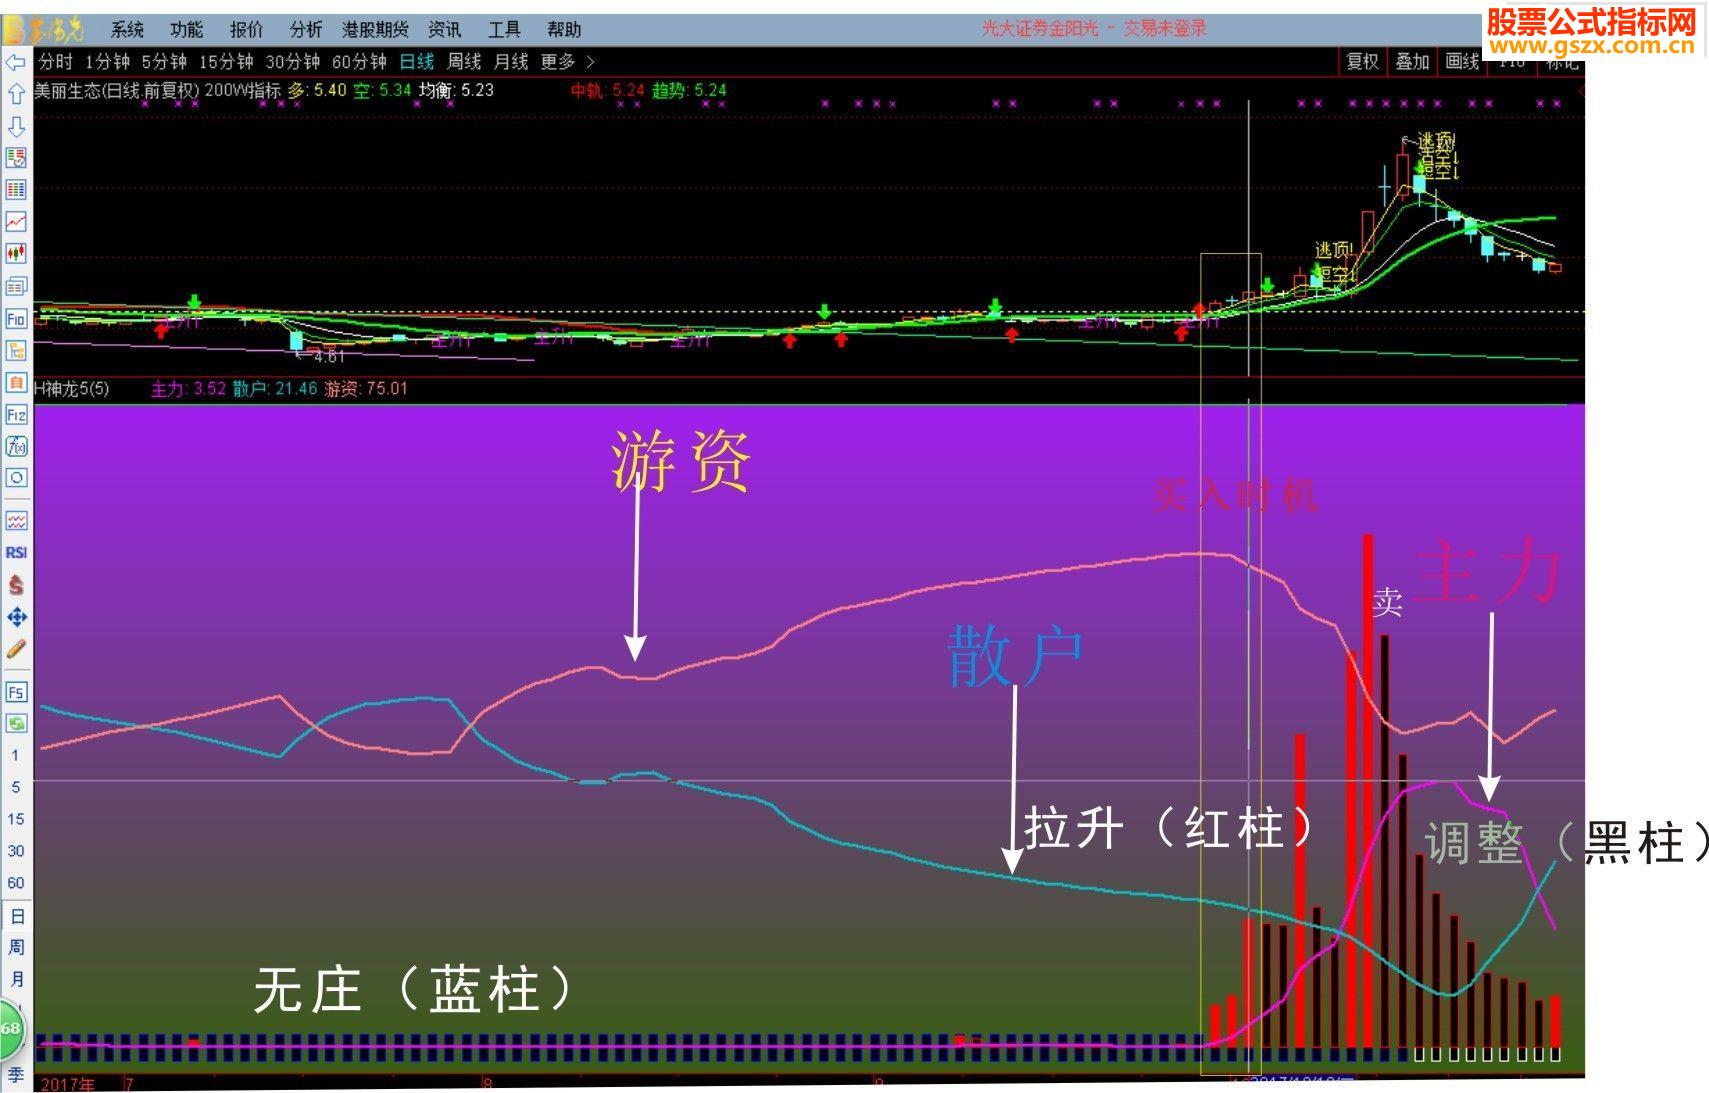Click the up arrow sidebar icon

pyautogui.click(x=16, y=94)
